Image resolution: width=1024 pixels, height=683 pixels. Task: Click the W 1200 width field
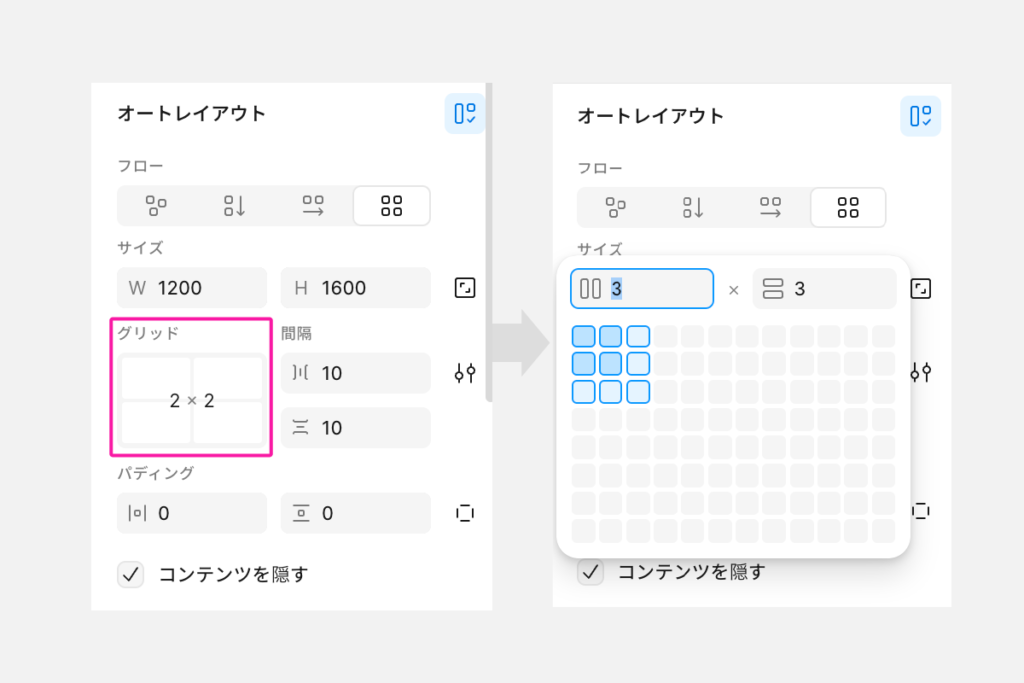pos(192,288)
